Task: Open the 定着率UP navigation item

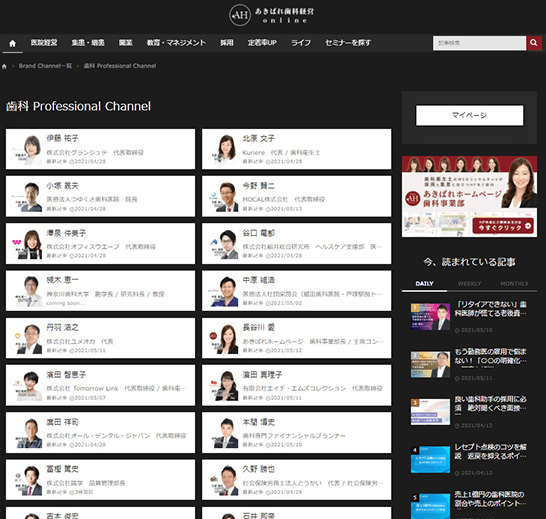Action: click(x=262, y=43)
